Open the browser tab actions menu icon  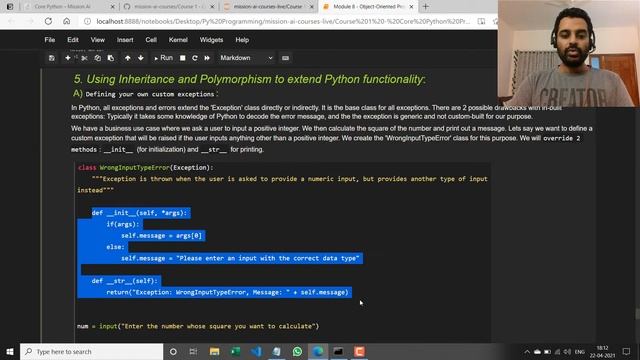10,7
